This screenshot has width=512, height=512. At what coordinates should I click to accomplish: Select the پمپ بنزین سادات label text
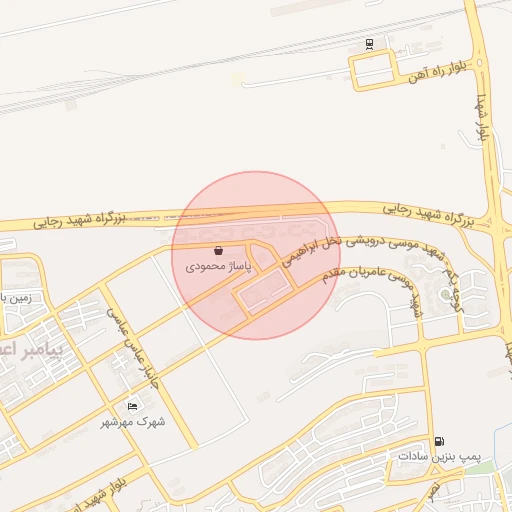(x=439, y=456)
